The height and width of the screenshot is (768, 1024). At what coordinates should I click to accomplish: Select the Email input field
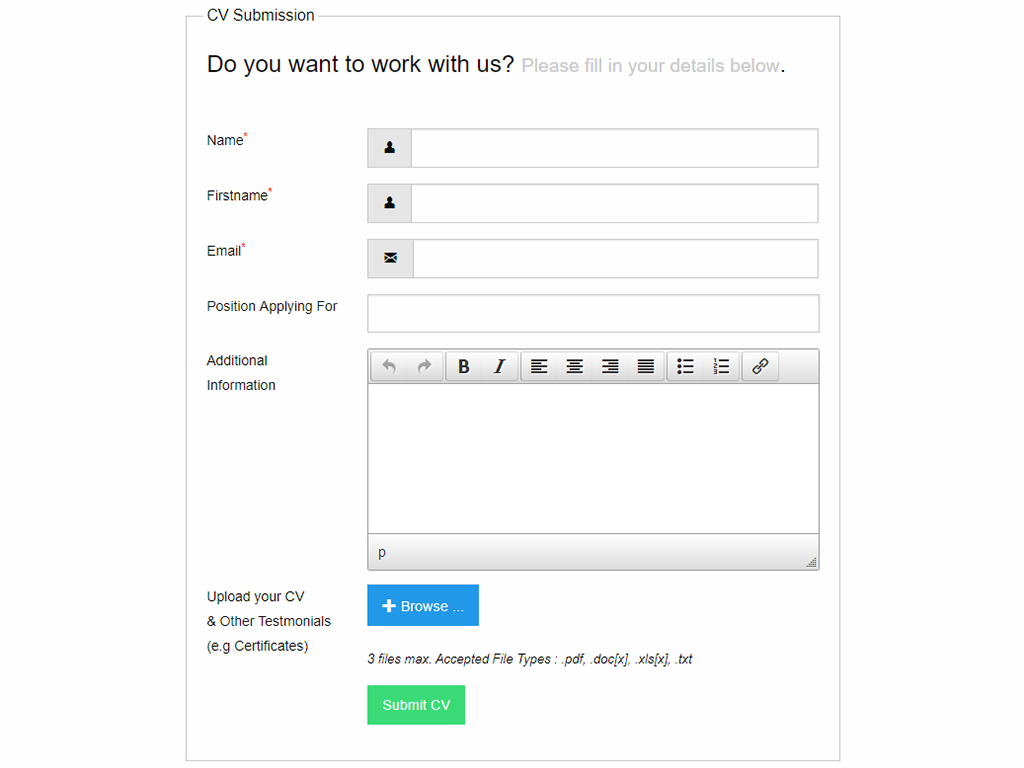point(615,258)
